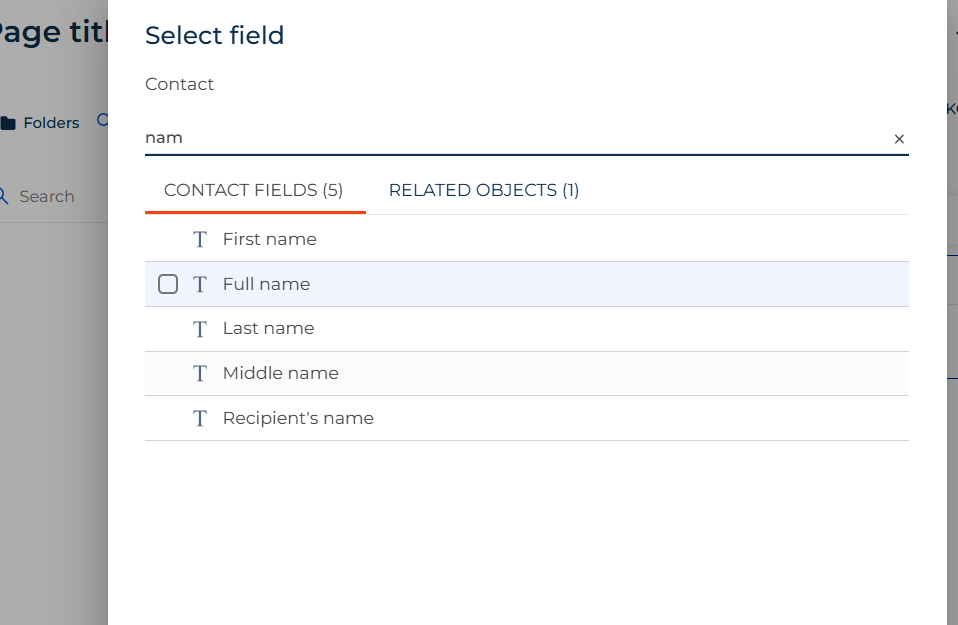Click the magnifier icon beside Search
The height and width of the screenshot is (625, 958).
[x=3, y=196]
